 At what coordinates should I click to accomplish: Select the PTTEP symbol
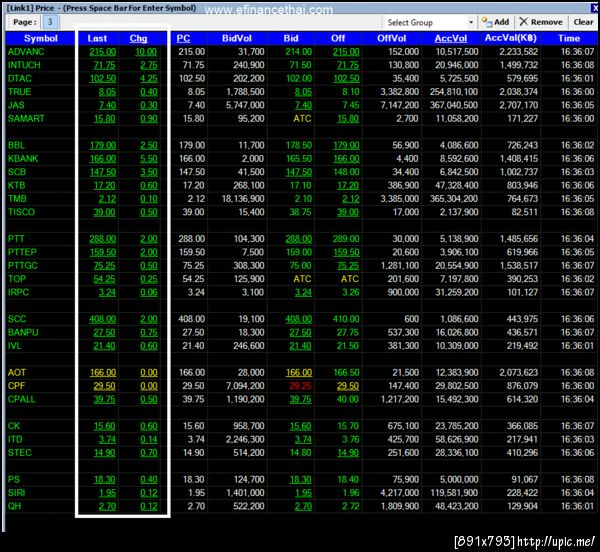[x=22, y=252]
